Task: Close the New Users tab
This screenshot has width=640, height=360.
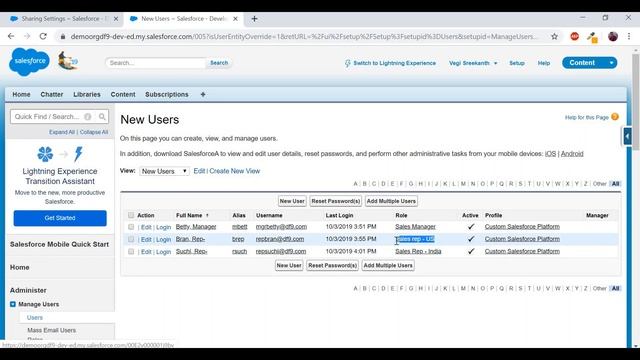Action: point(235,19)
